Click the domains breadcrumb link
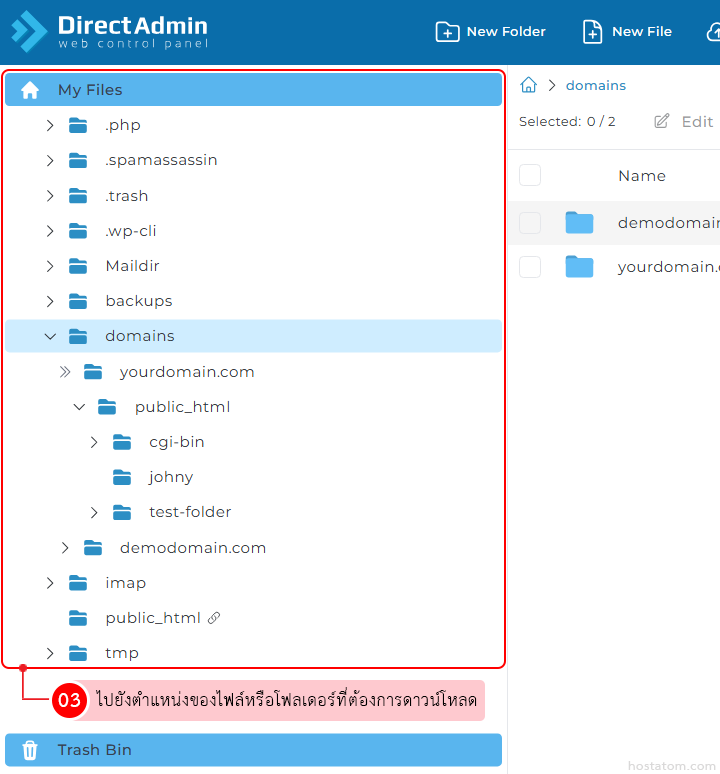720x774 pixels. (x=596, y=86)
